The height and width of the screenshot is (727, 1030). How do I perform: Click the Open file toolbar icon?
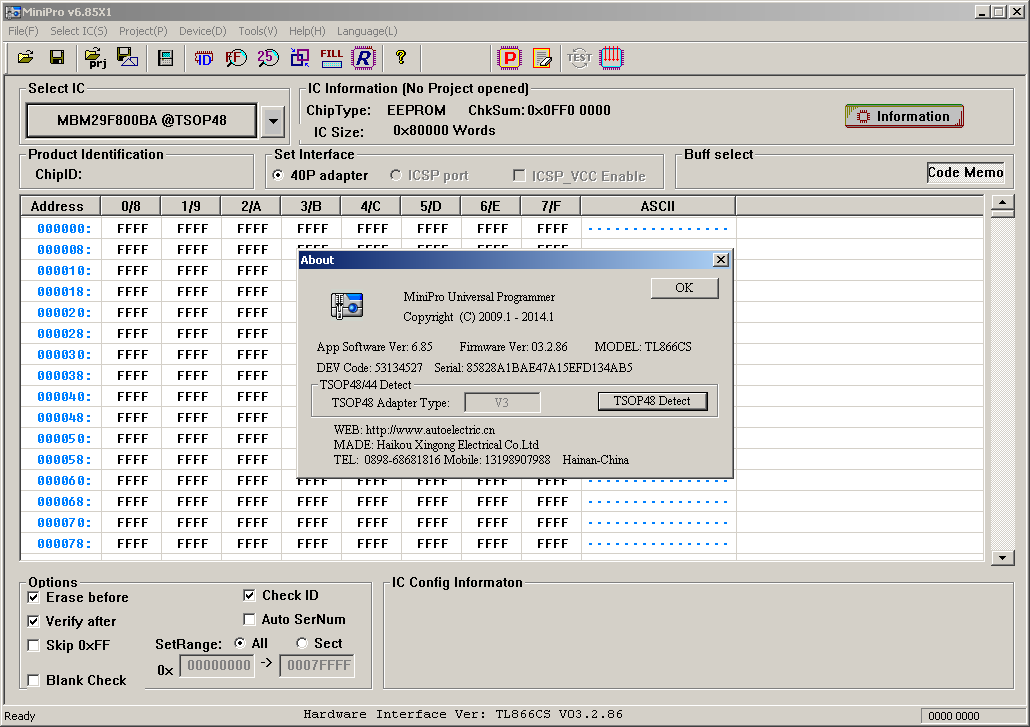tap(26, 58)
